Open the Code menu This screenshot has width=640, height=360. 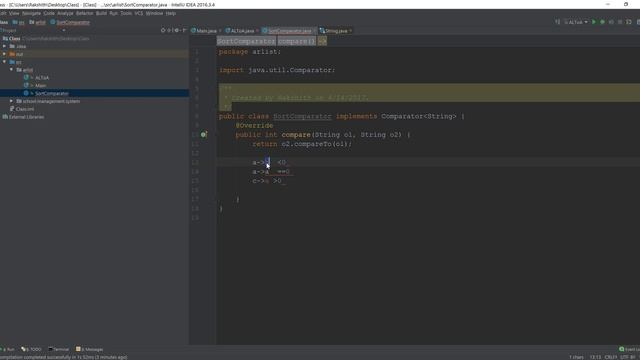(x=49, y=13)
